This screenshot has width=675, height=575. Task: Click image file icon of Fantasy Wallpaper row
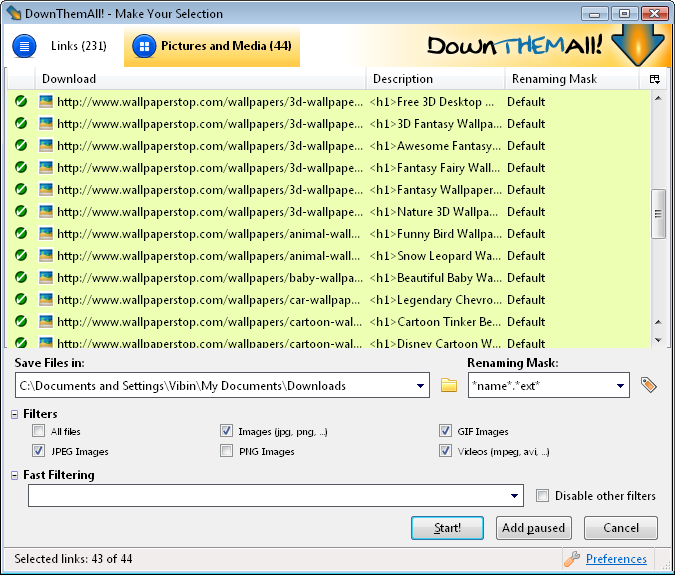coord(46,189)
